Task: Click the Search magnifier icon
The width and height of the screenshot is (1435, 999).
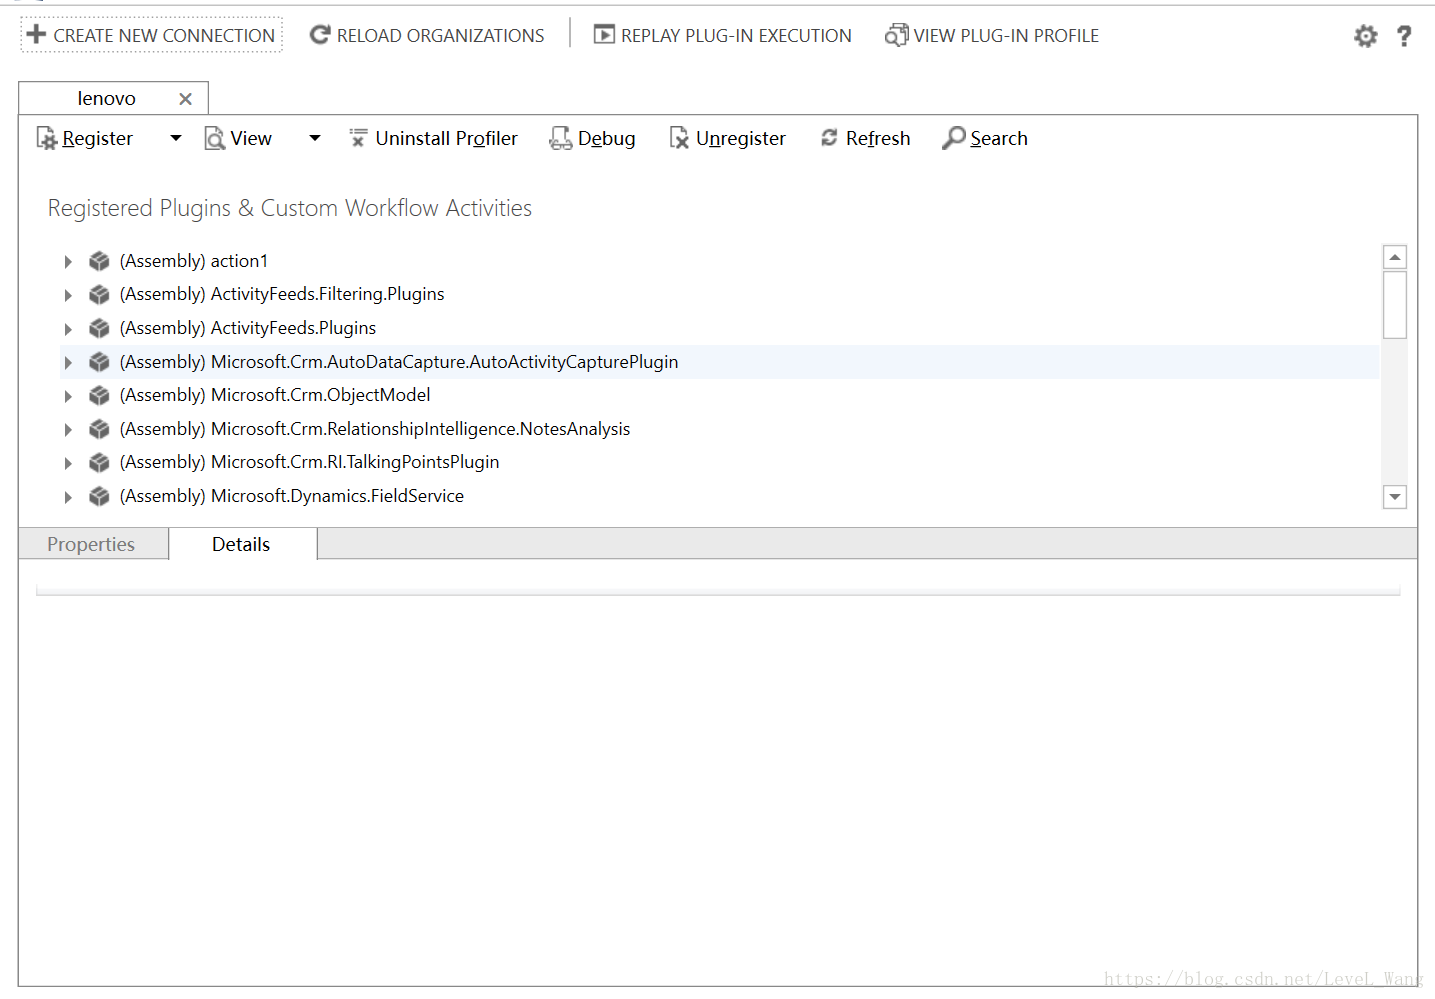Action: (954, 138)
